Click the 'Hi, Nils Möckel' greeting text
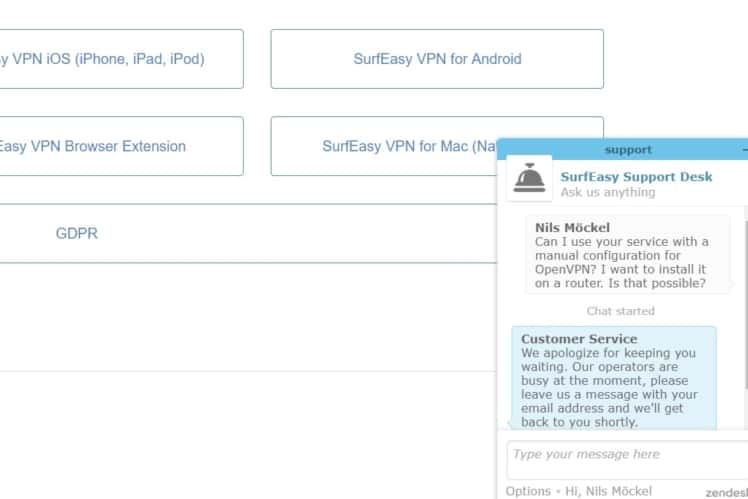The image size is (748, 499). tap(608, 491)
